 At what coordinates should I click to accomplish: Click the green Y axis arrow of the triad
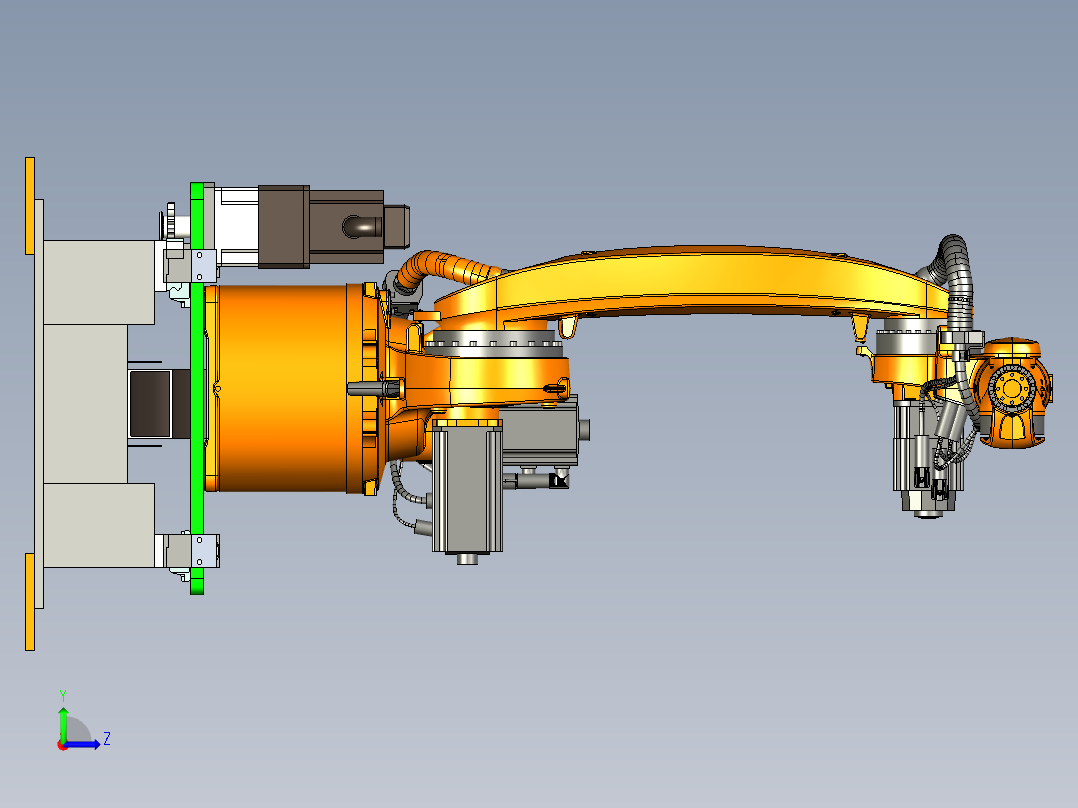click(63, 723)
